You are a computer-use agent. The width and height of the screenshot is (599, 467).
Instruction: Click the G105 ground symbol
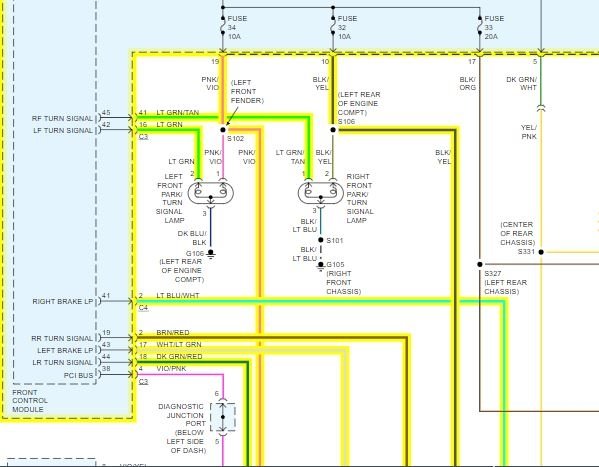click(x=321, y=266)
